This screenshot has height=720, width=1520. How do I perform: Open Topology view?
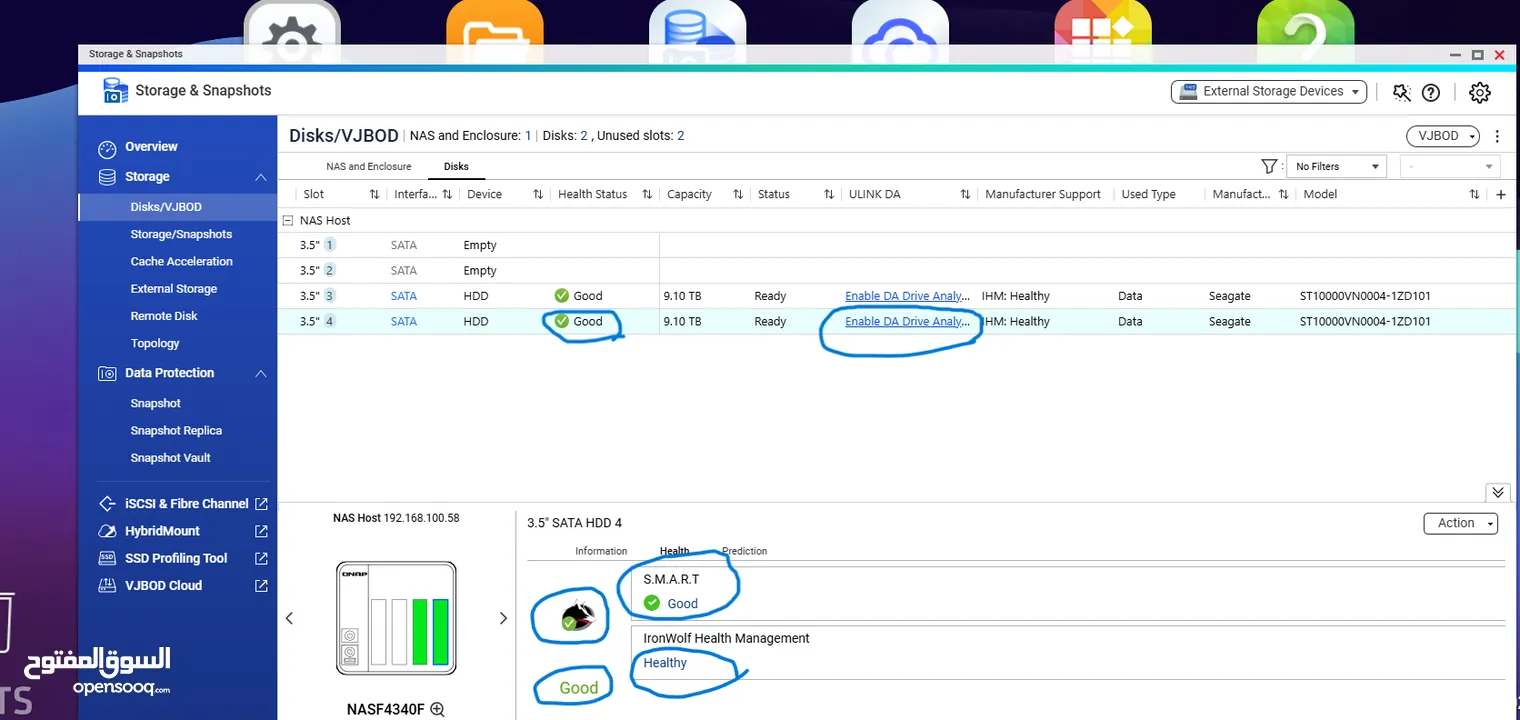coord(155,343)
